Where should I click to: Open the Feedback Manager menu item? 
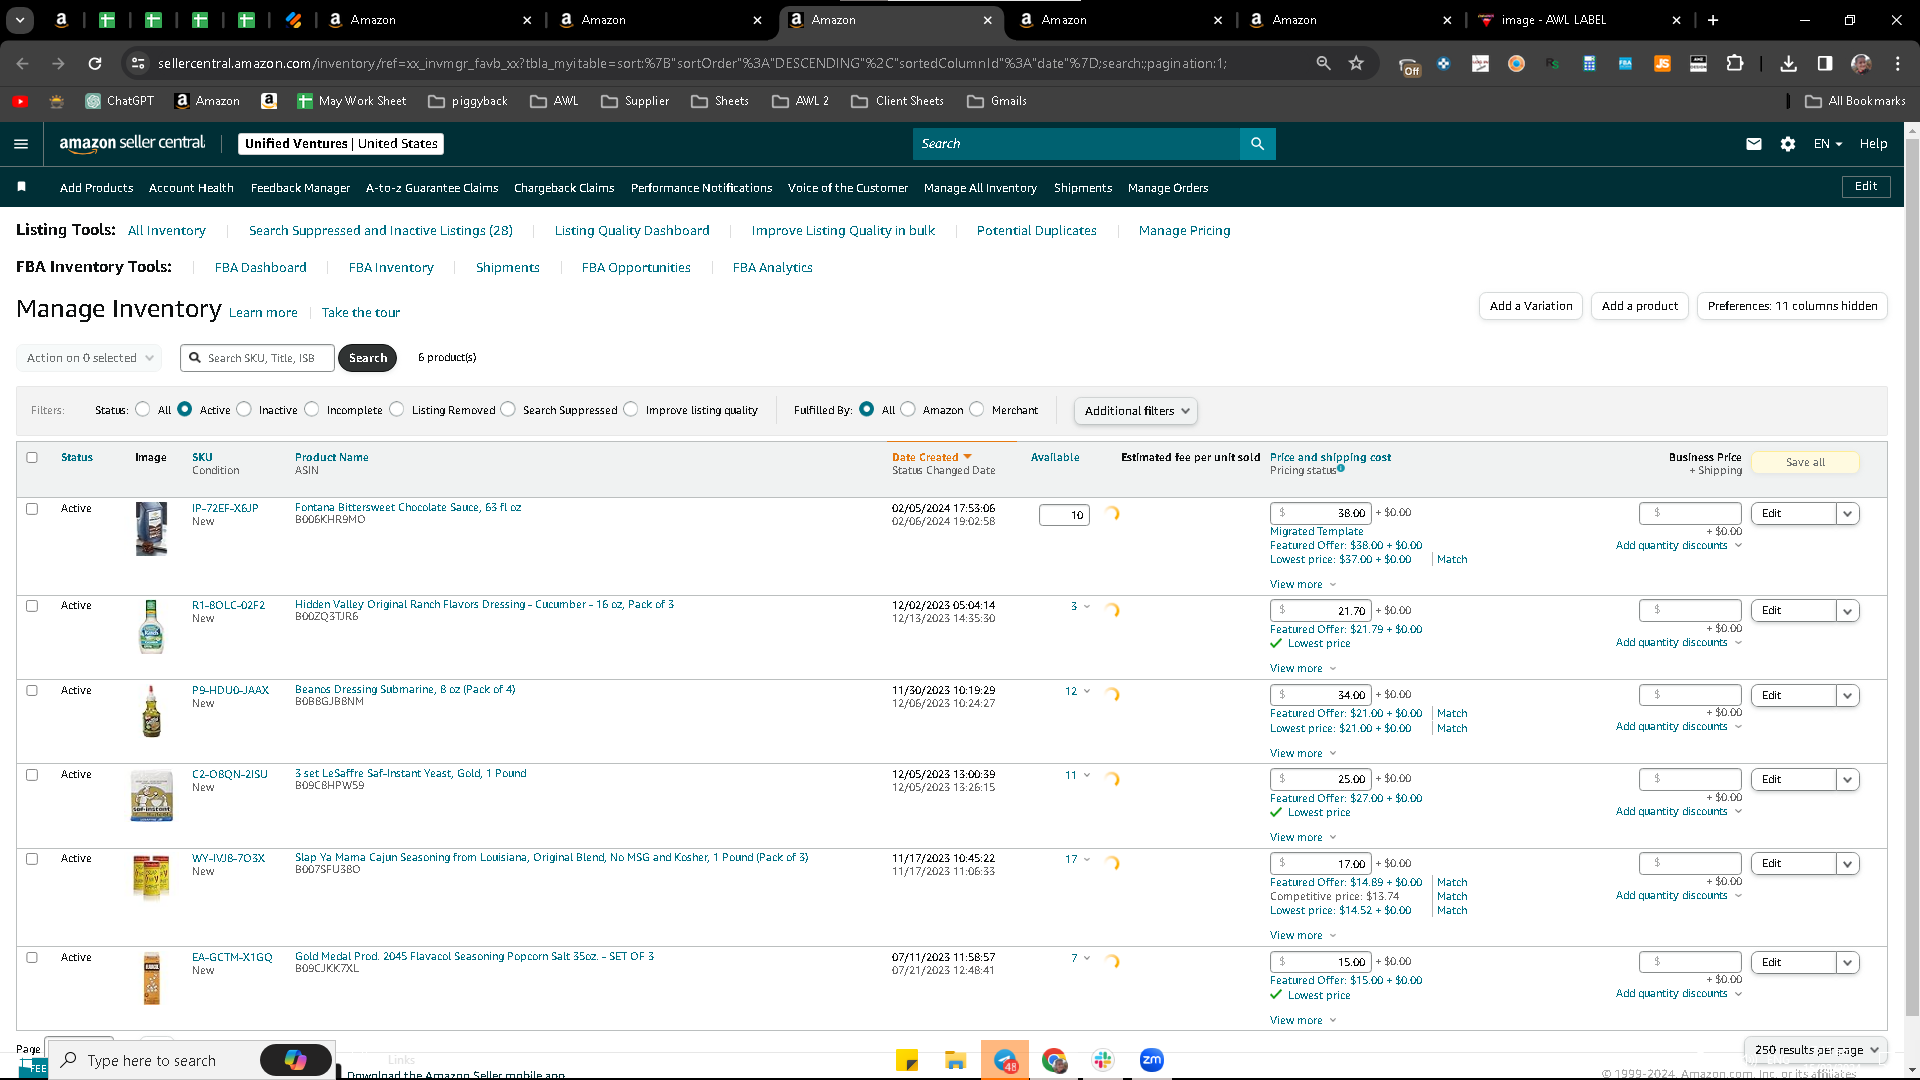300,188
